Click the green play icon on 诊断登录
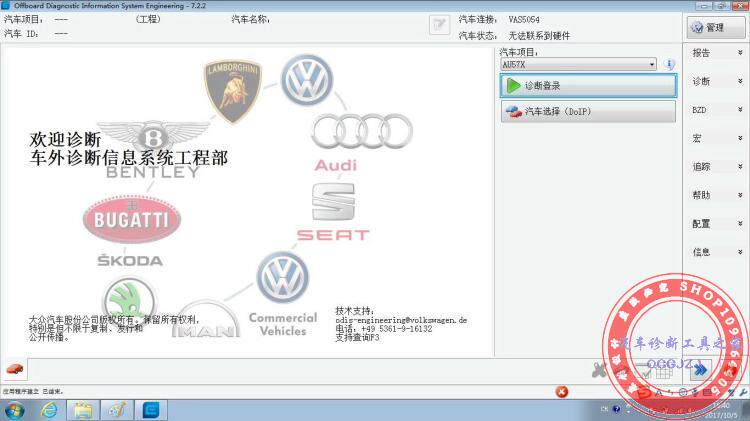750x421 pixels. click(x=513, y=86)
